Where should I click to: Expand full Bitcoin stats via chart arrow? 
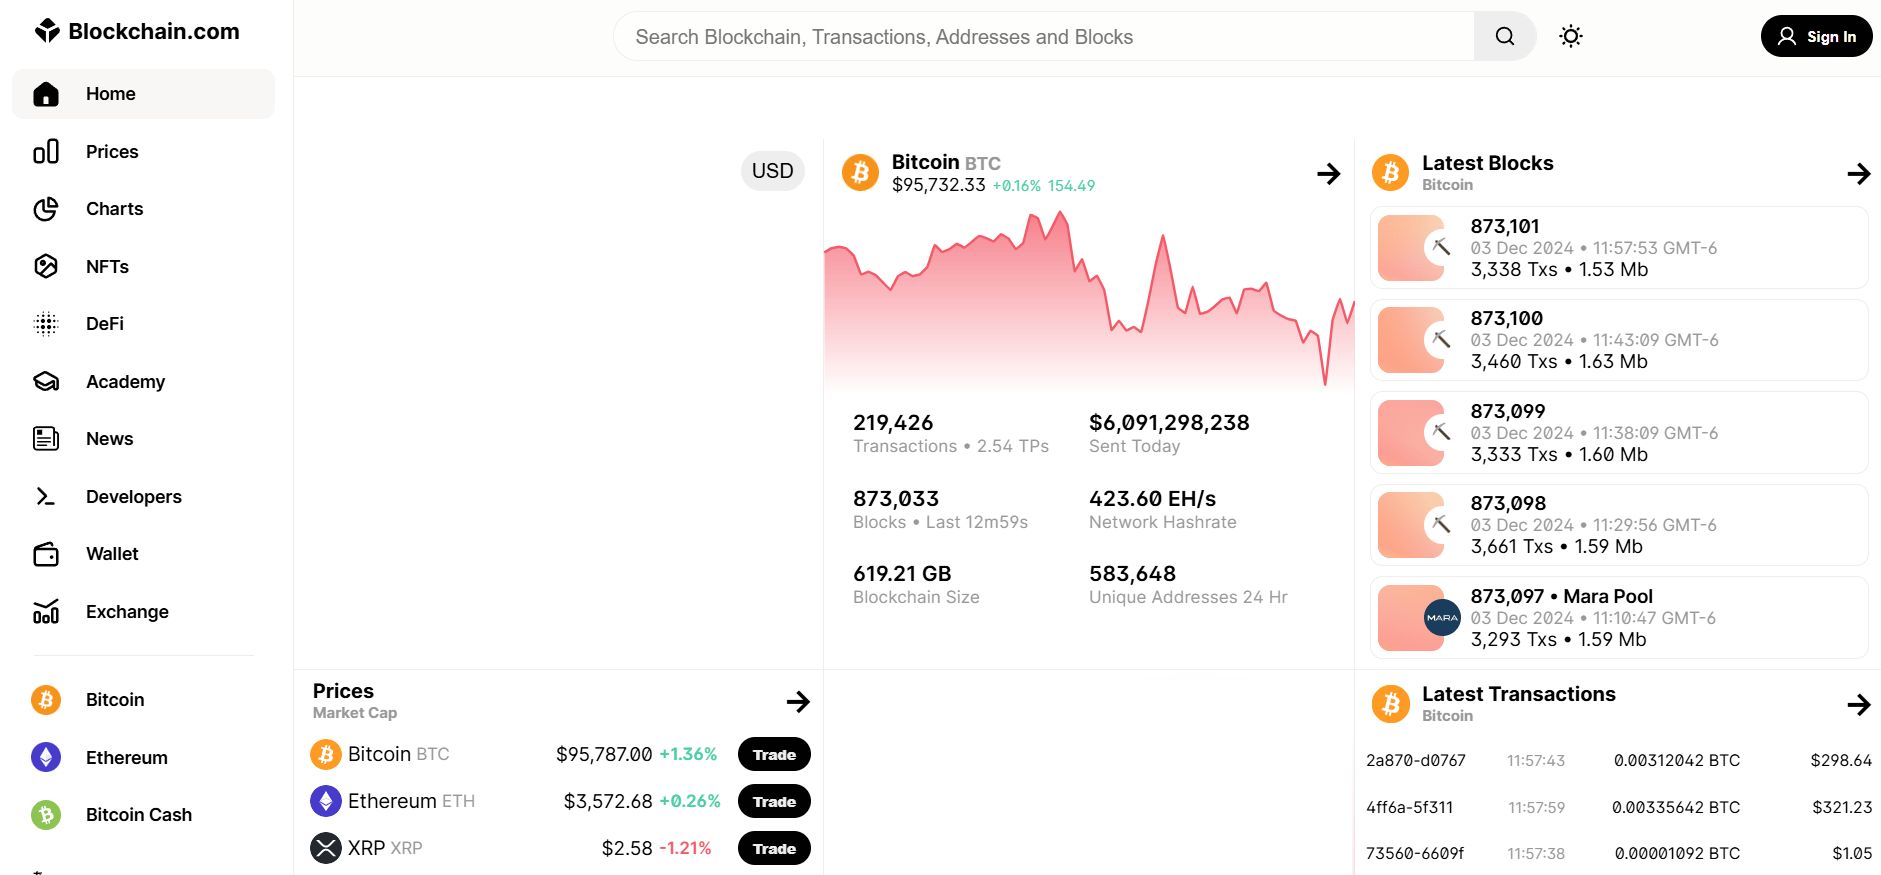(1329, 173)
